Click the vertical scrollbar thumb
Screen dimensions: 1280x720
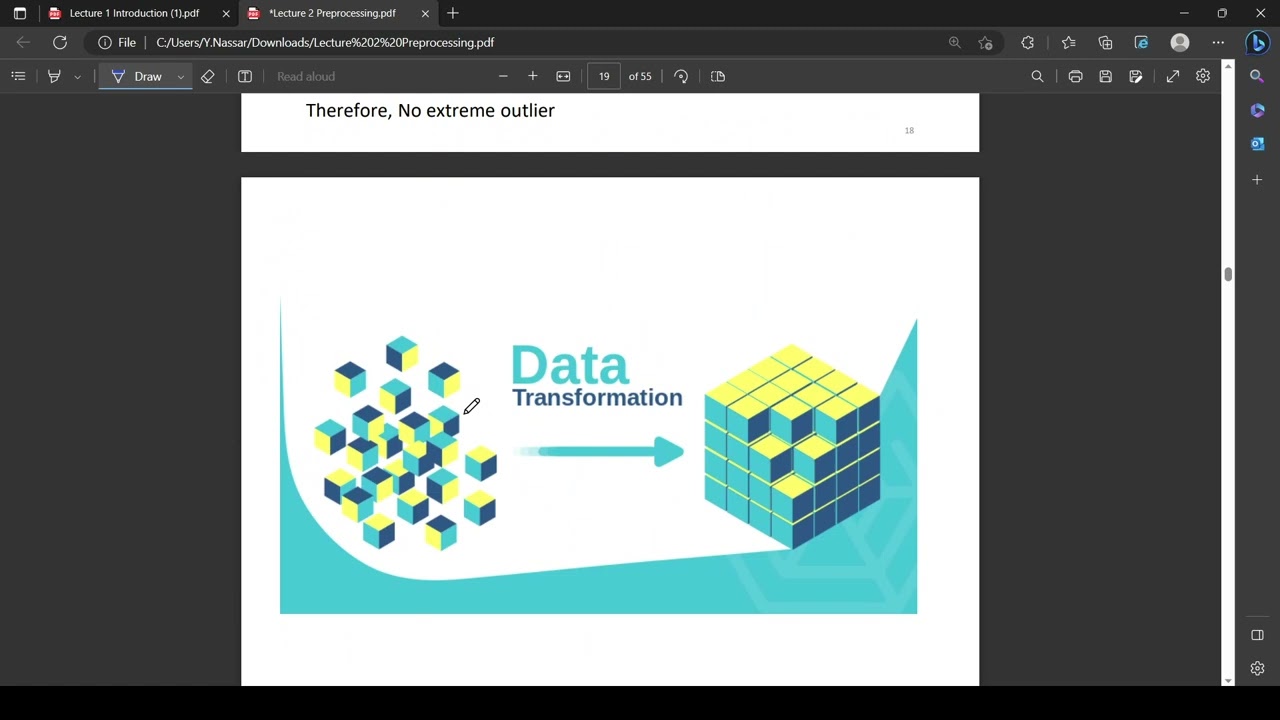[1228, 275]
